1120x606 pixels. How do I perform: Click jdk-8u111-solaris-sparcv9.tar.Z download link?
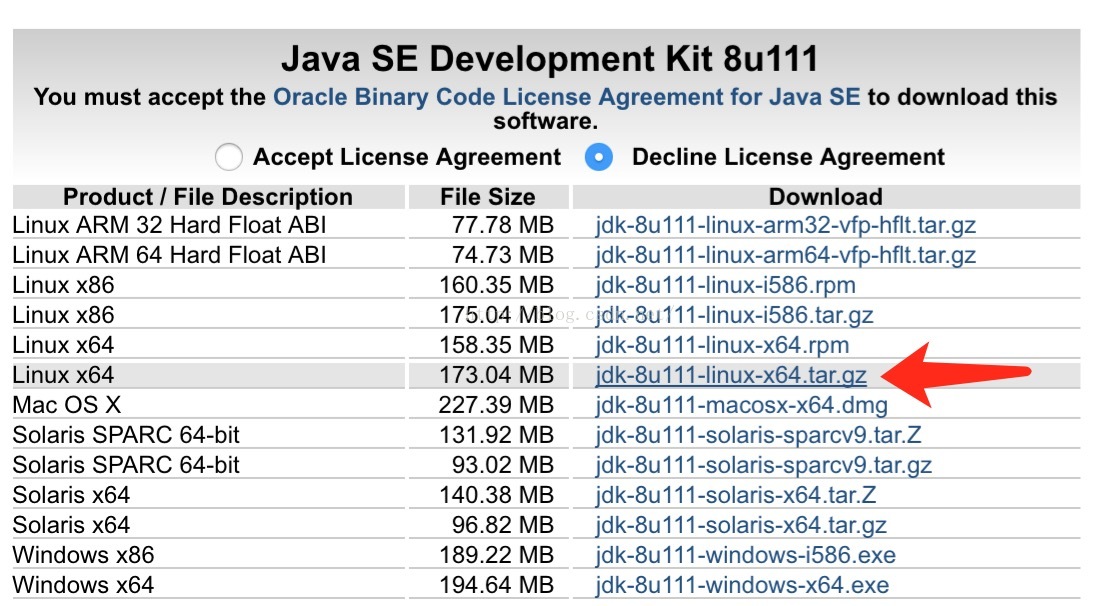[758, 435]
